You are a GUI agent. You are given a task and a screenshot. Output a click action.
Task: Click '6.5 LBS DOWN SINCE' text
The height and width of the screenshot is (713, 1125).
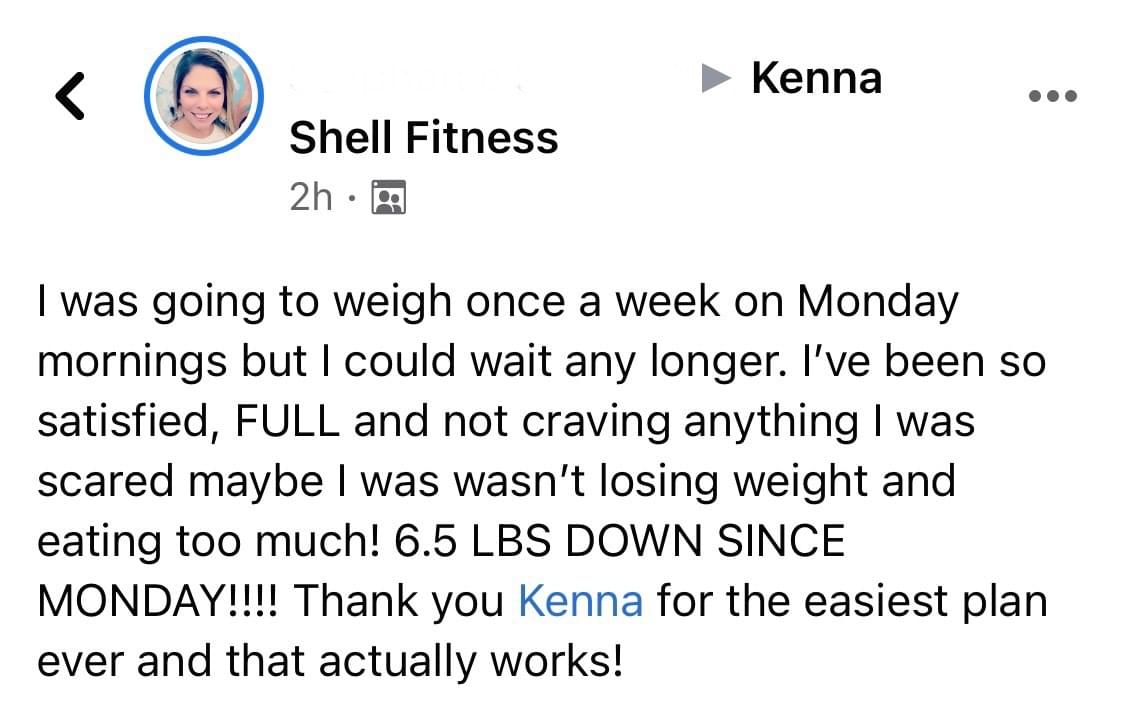coord(620,541)
